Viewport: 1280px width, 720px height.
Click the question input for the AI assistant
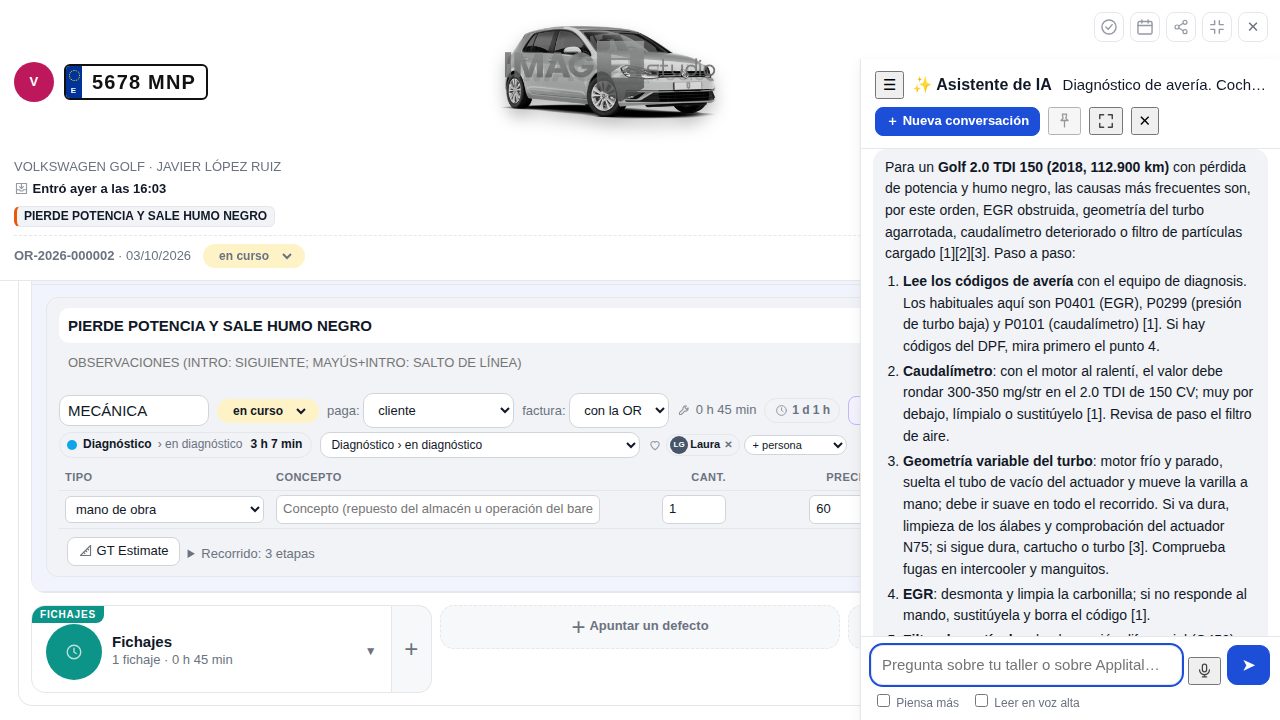coord(1026,665)
